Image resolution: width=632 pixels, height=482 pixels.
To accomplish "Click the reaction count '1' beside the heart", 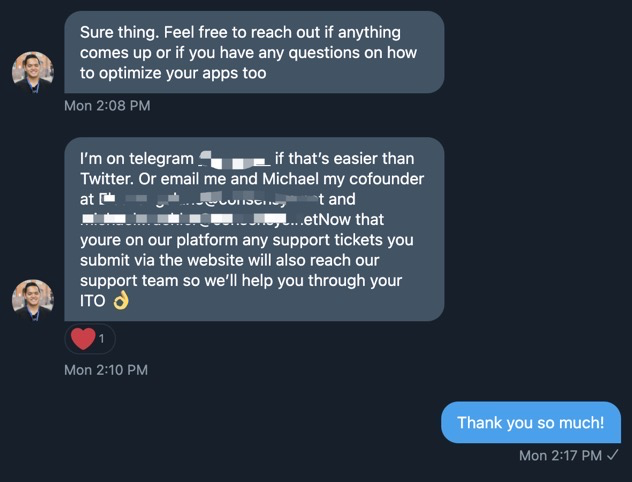I will (101, 339).
